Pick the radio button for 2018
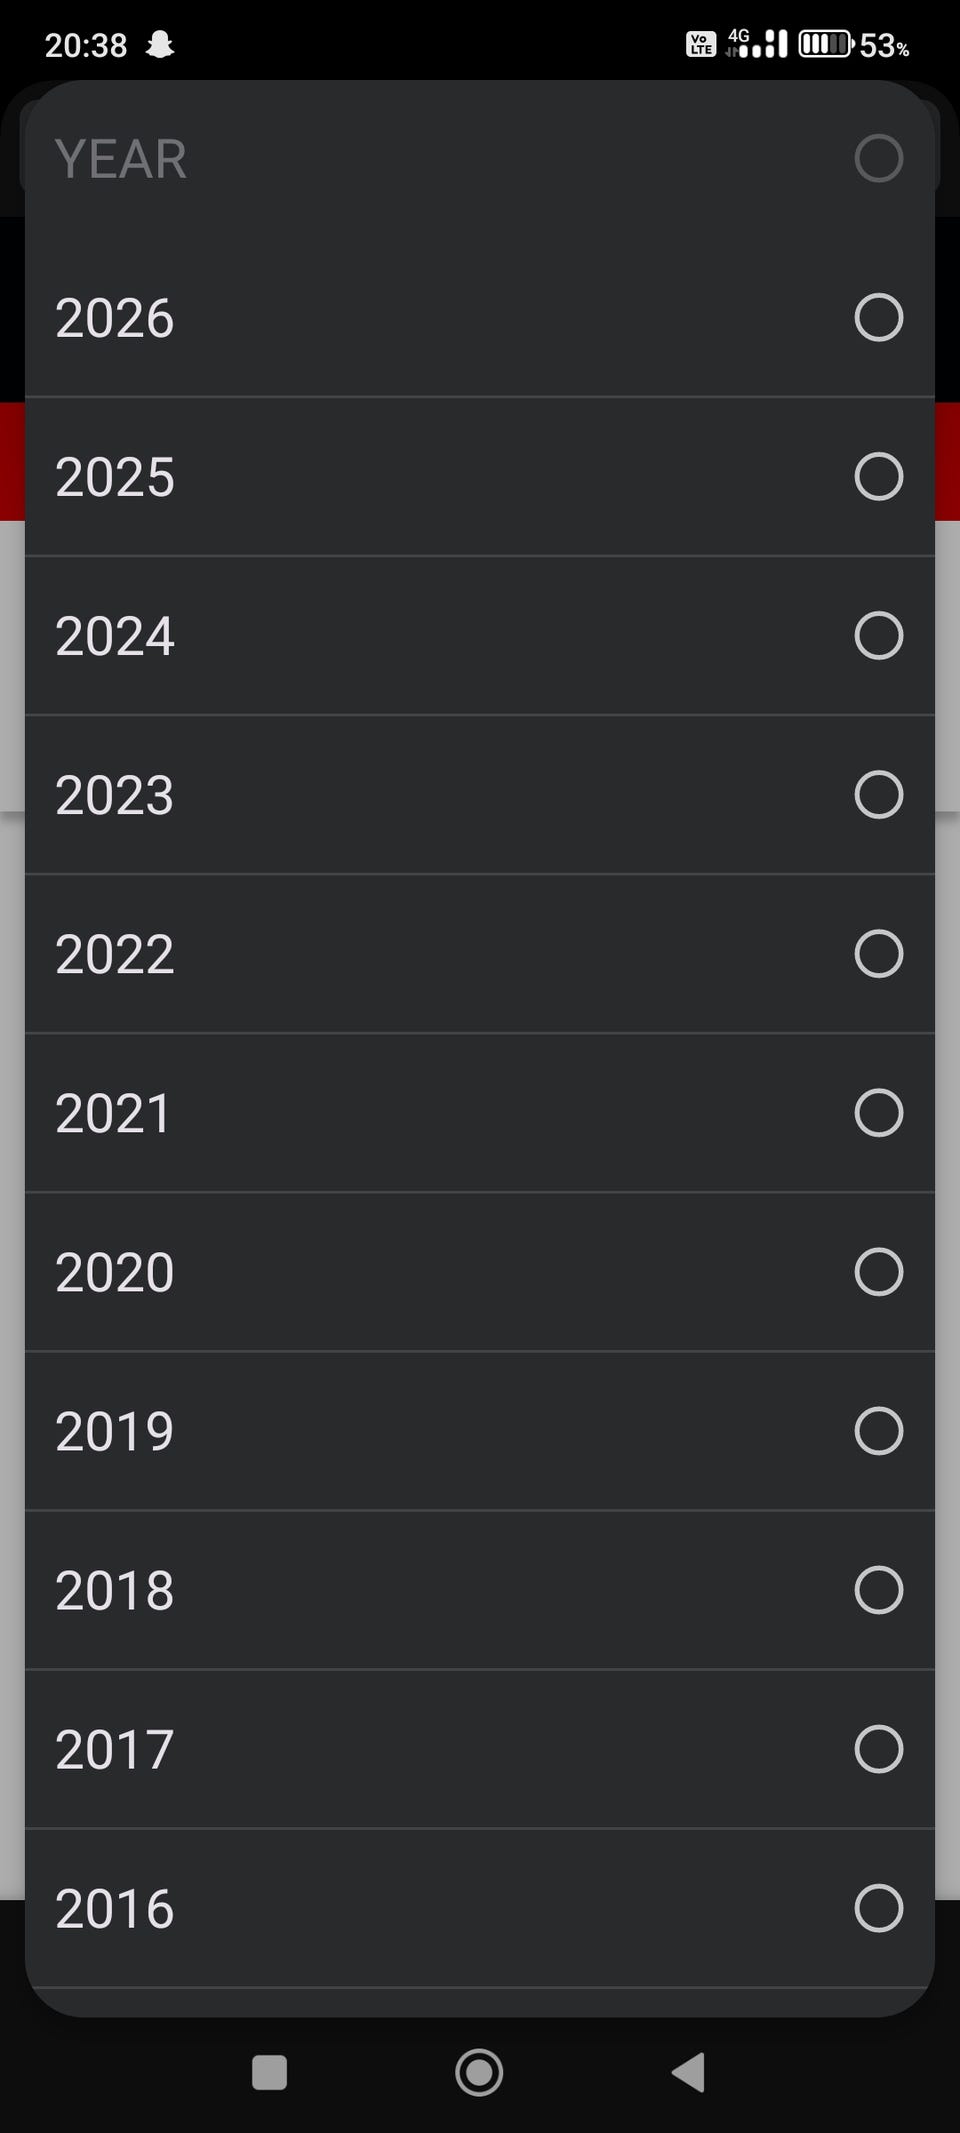Image resolution: width=960 pixels, height=2133 pixels. point(879,1590)
